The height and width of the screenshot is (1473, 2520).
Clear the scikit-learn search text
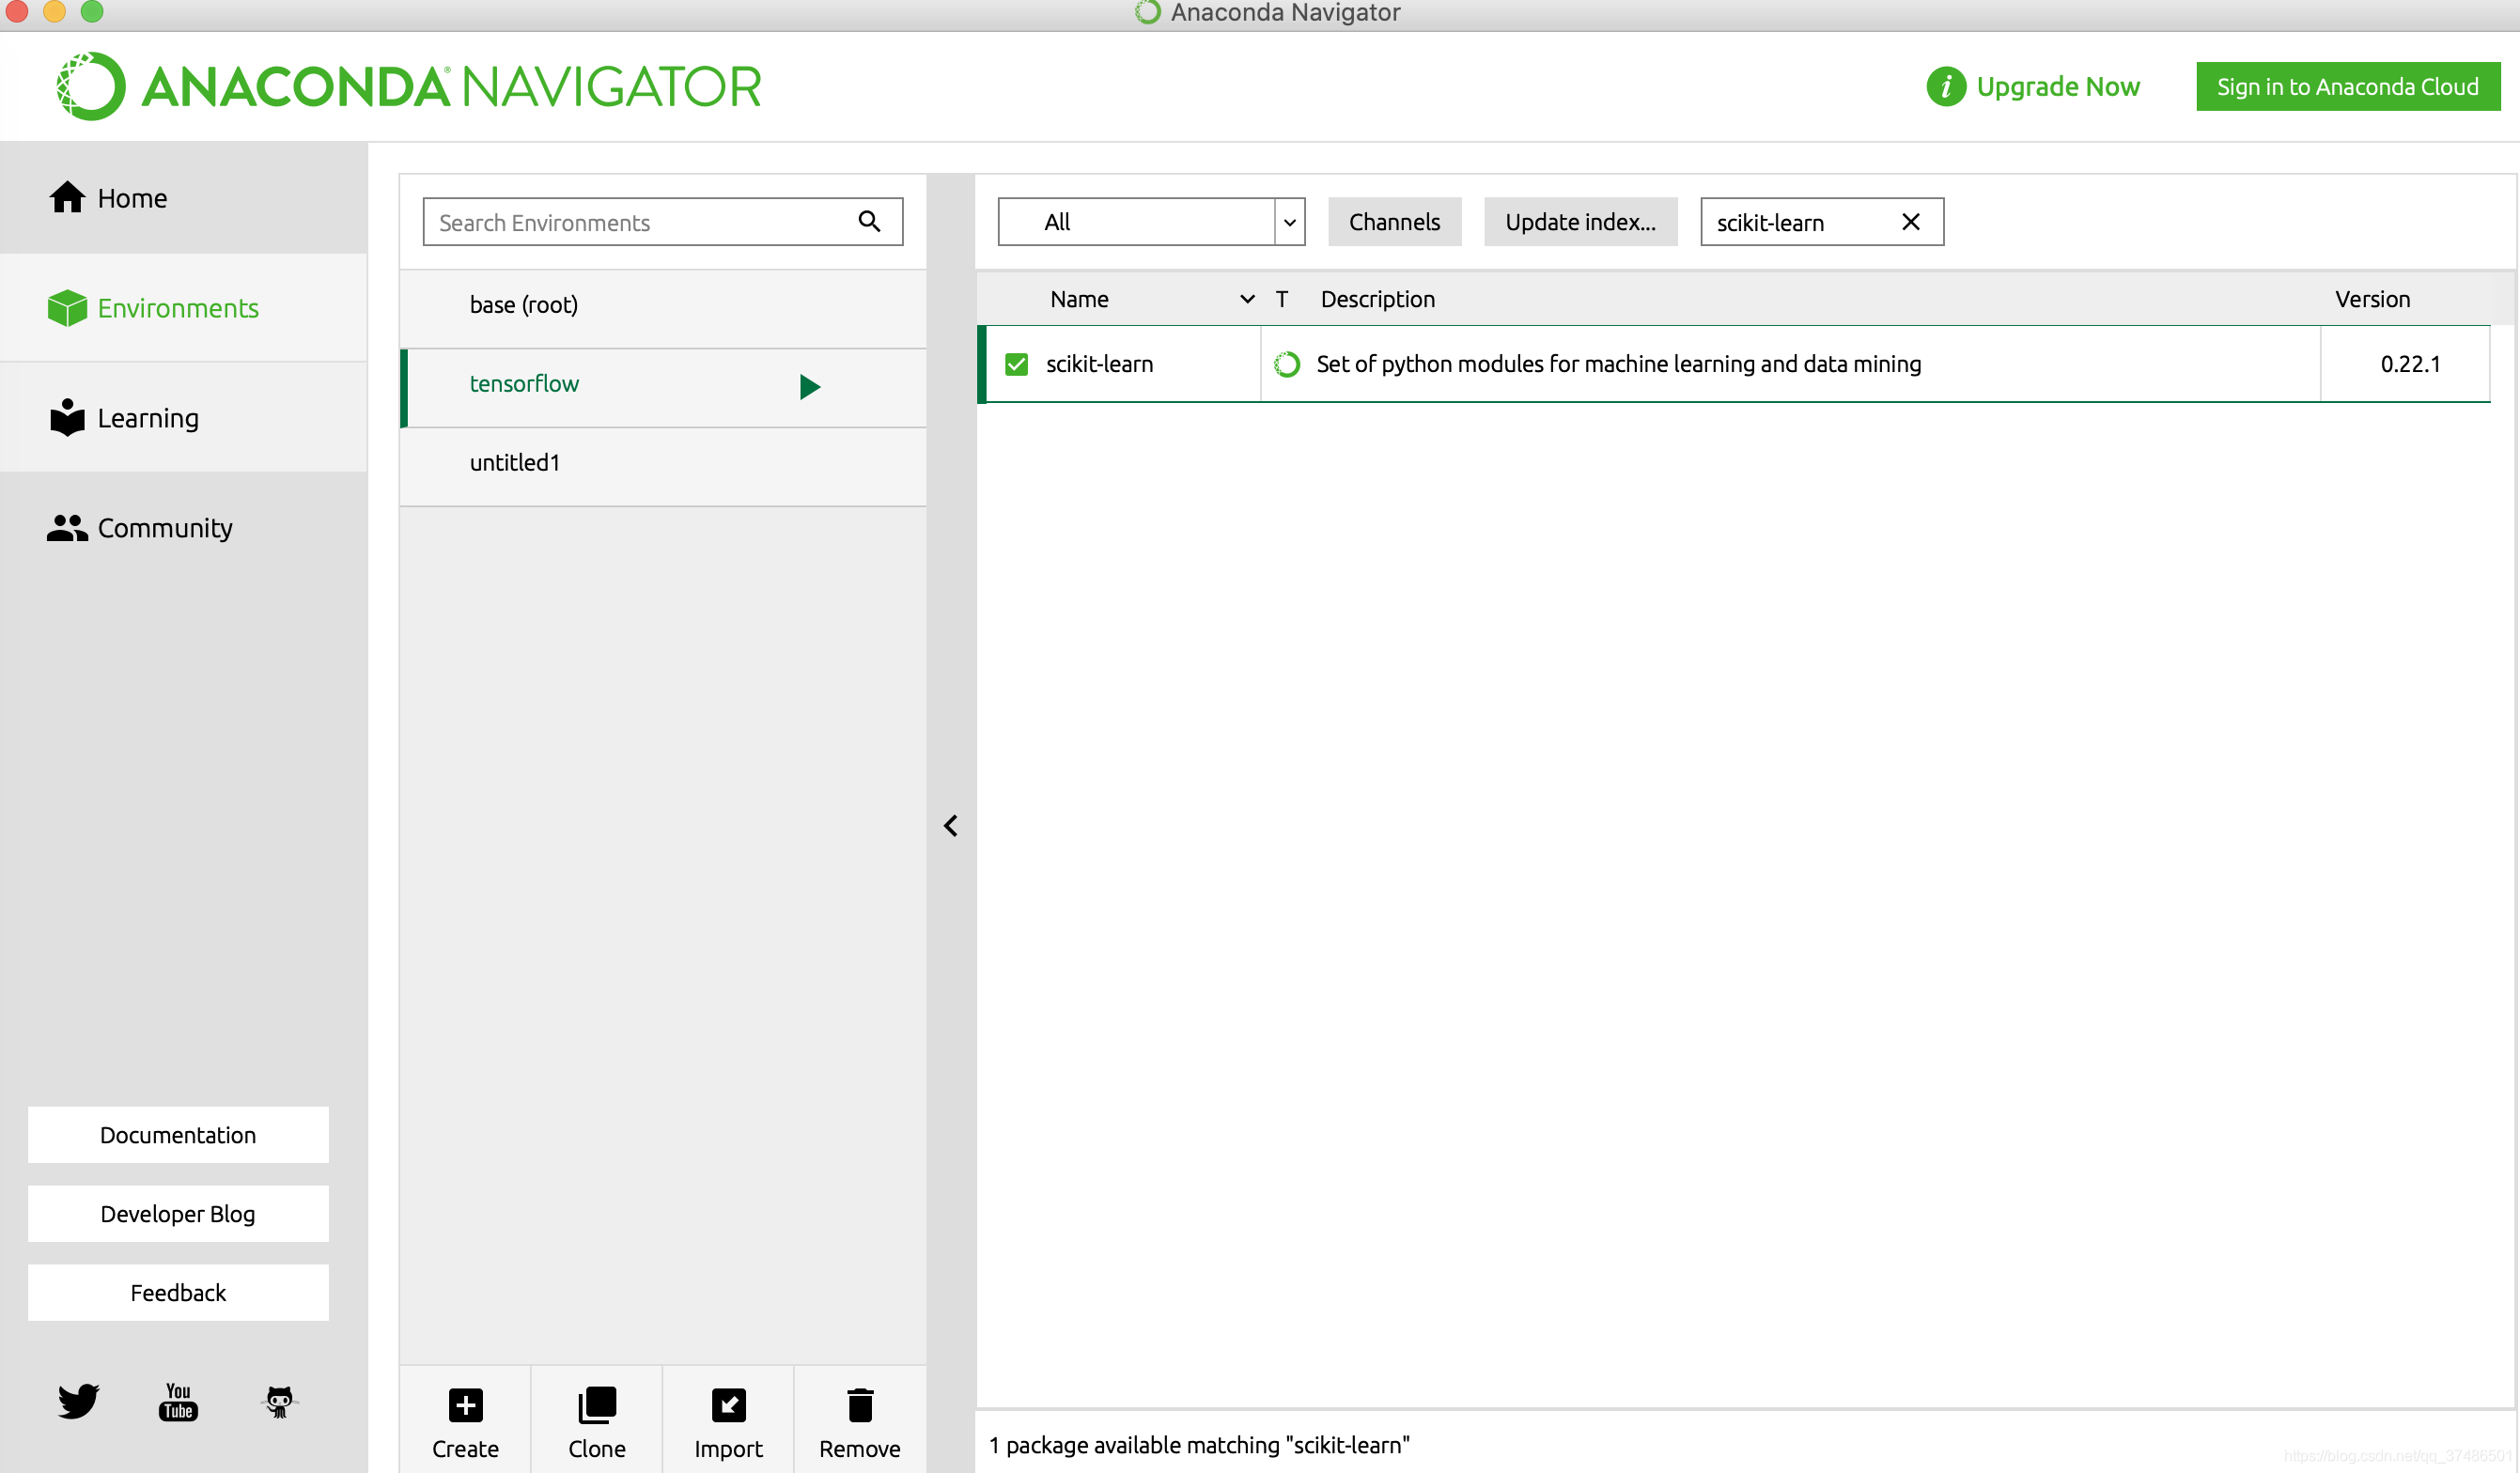(1910, 222)
